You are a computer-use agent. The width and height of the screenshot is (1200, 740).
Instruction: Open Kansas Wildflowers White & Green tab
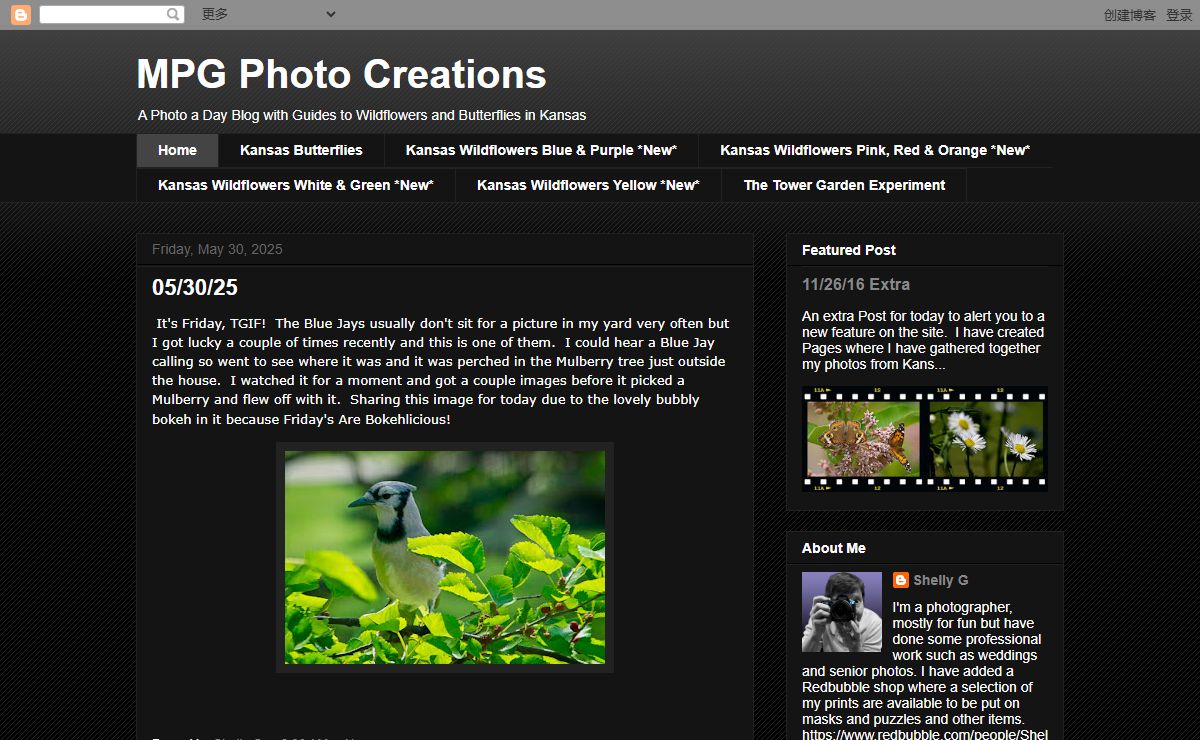coord(296,185)
